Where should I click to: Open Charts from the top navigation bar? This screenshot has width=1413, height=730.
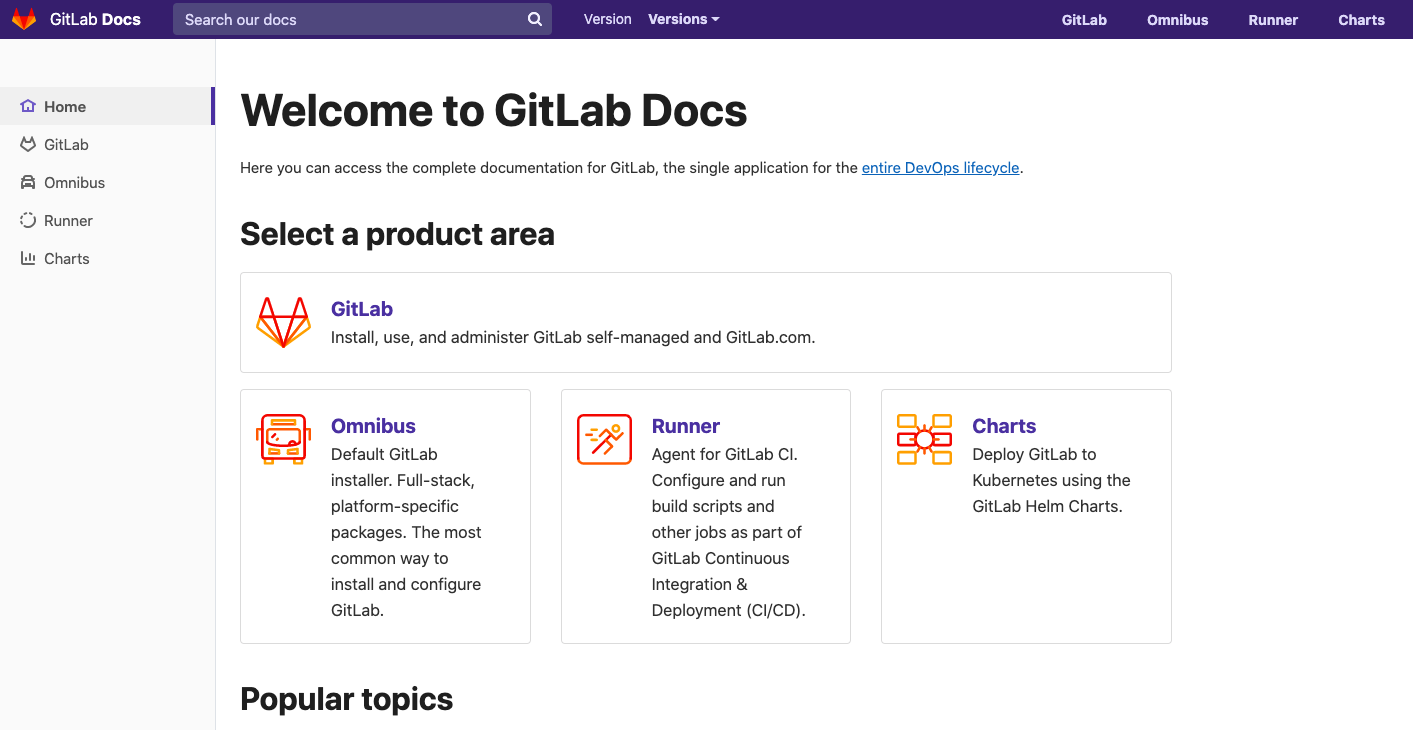1360,19
